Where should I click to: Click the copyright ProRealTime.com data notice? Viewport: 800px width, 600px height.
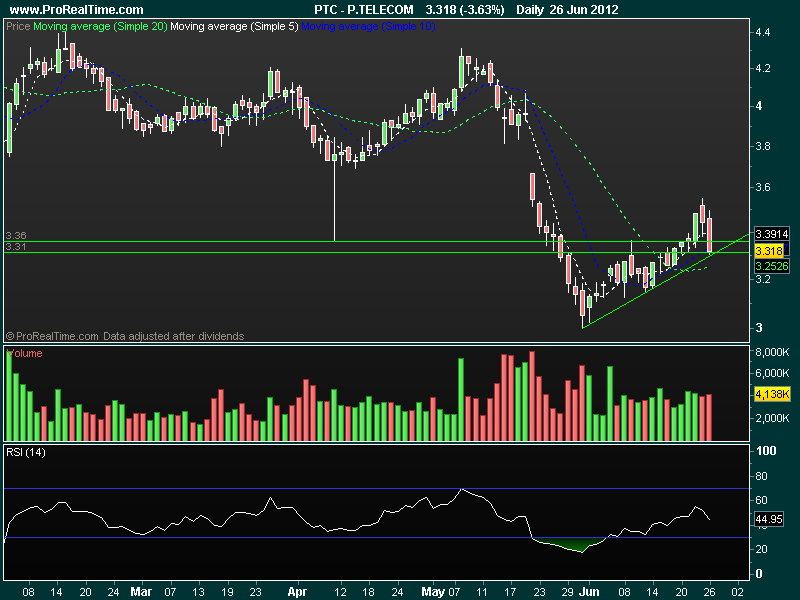[x=125, y=336]
